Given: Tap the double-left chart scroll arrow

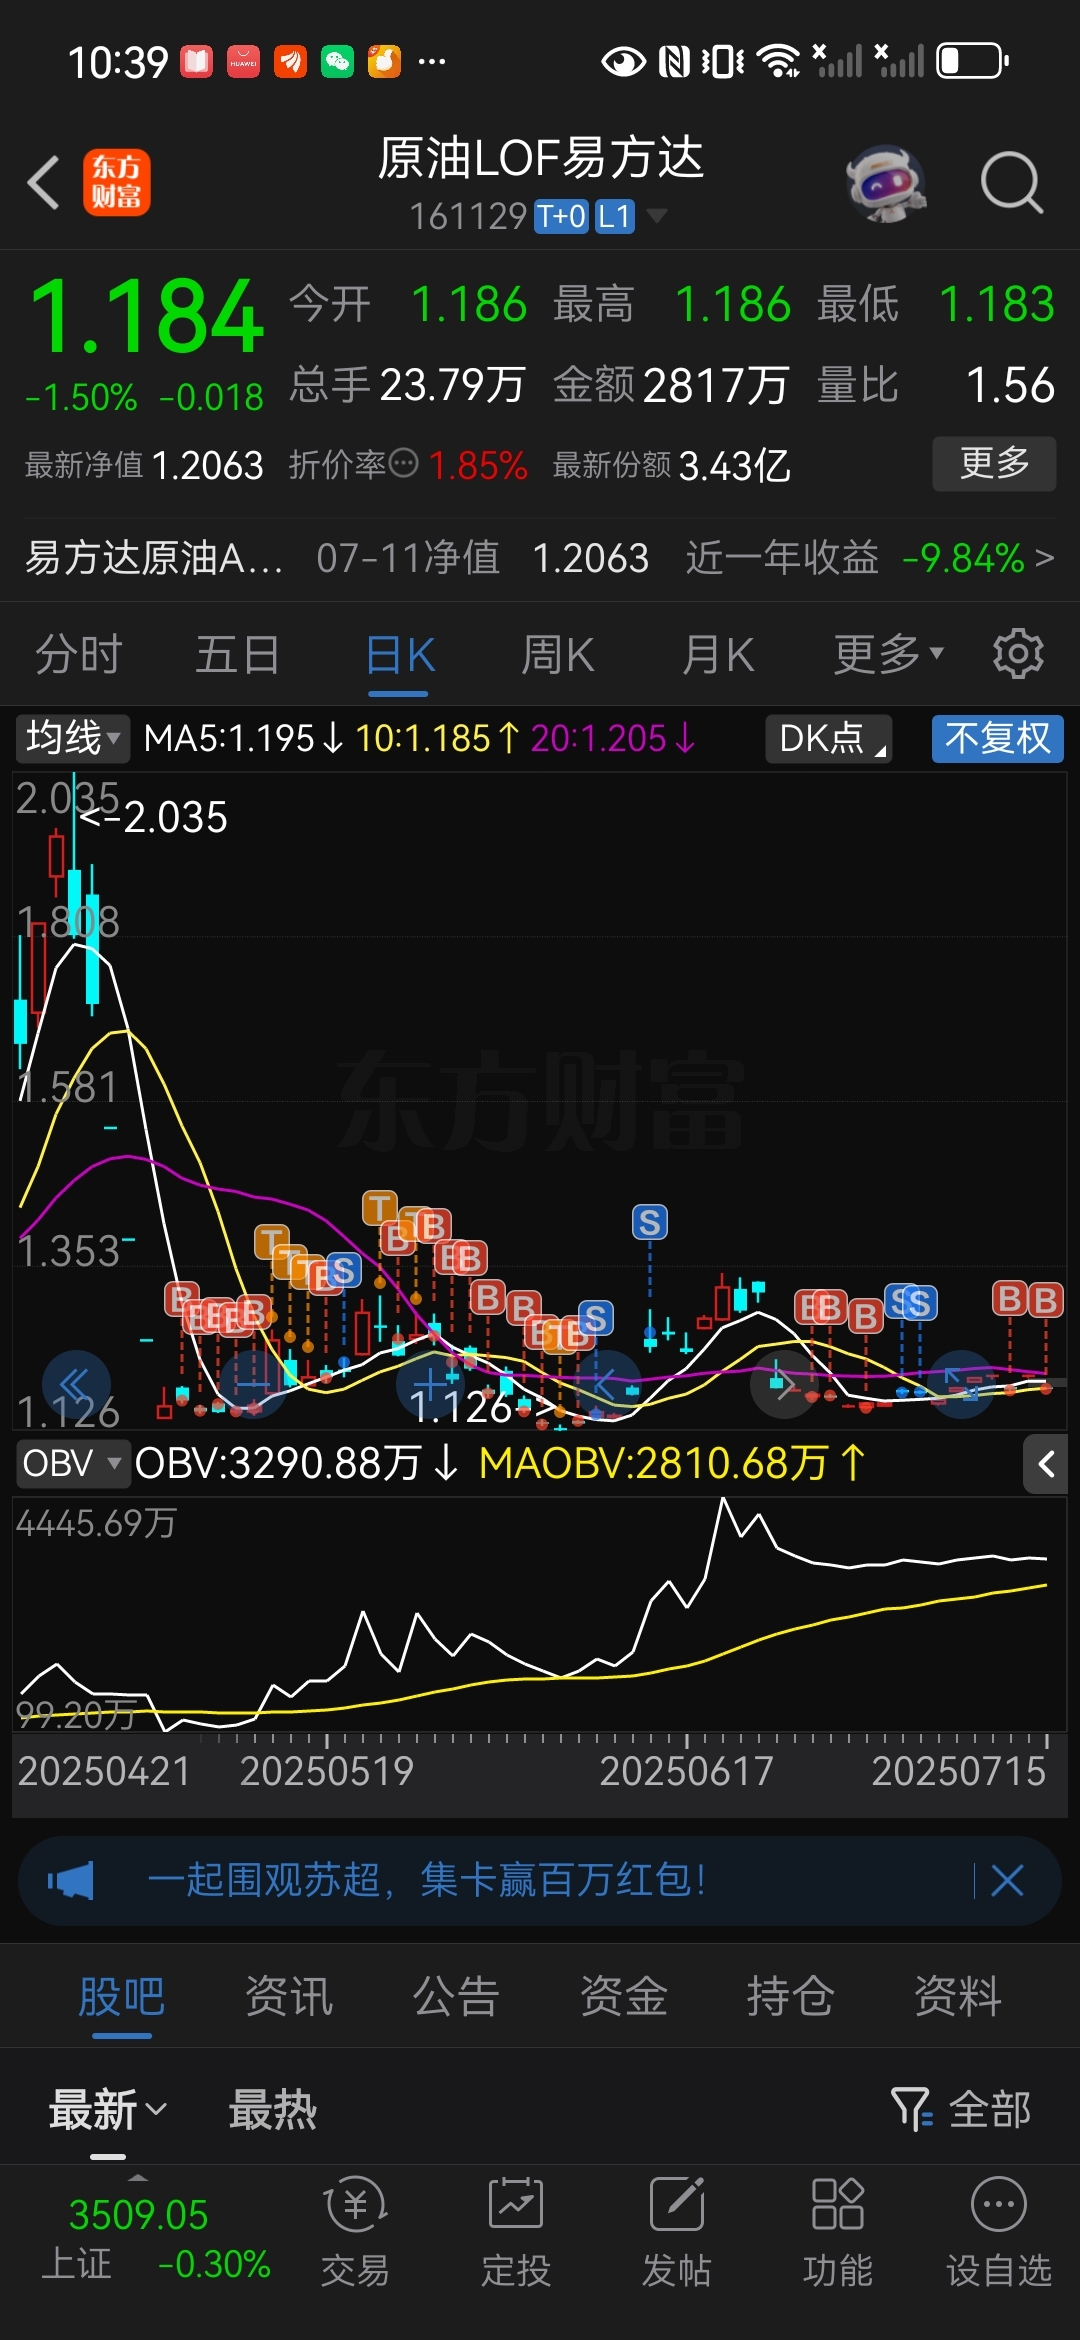Looking at the screenshot, I should tap(77, 1384).
